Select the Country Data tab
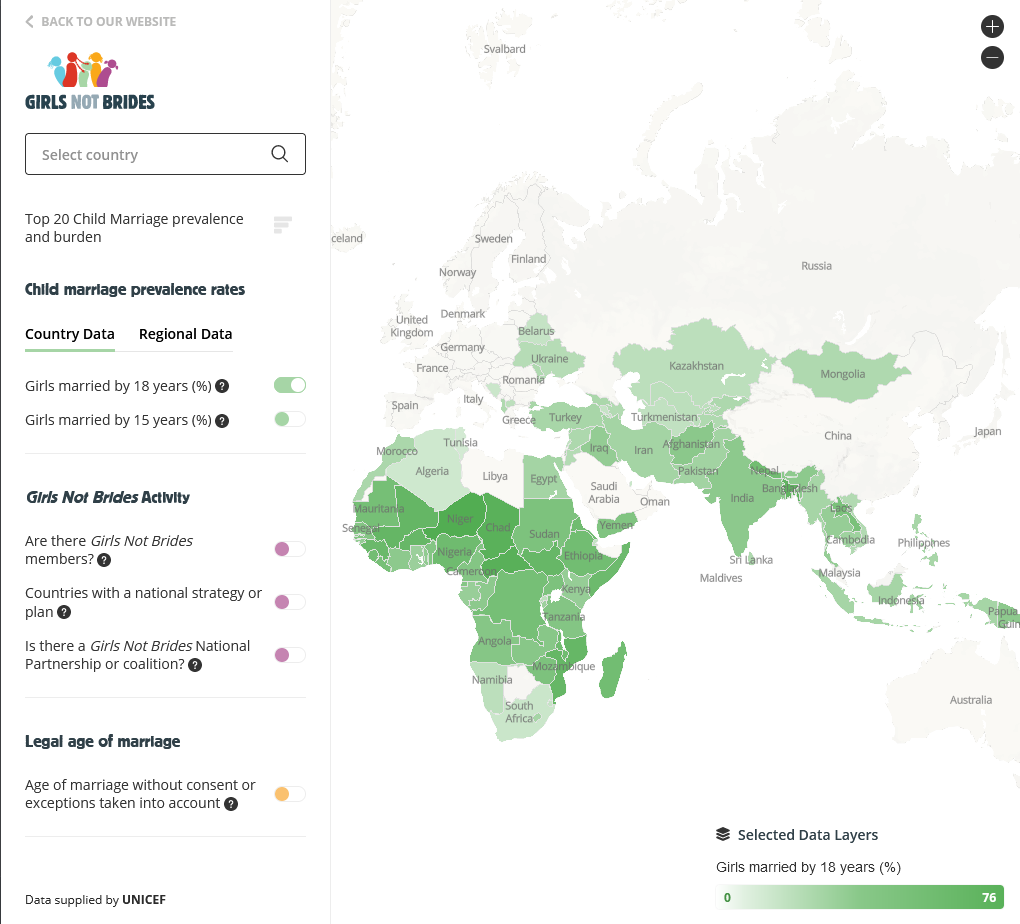1020x924 pixels. (70, 334)
